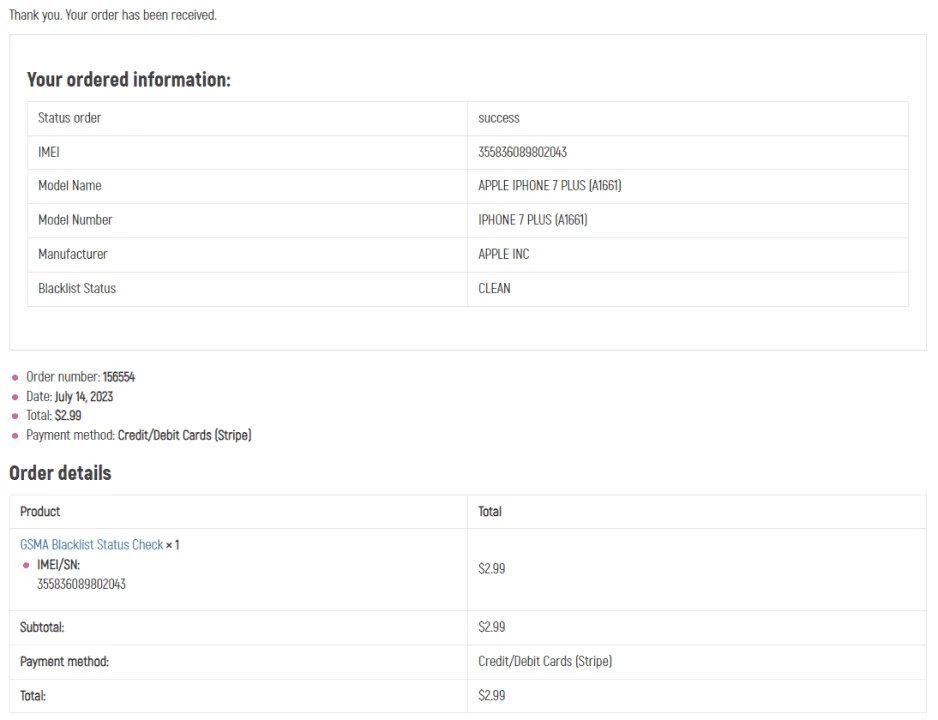Select the $2.99 amount in final Total row
Image resolution: width=938 pixels, height=720 pixels.
click(491, 695)
